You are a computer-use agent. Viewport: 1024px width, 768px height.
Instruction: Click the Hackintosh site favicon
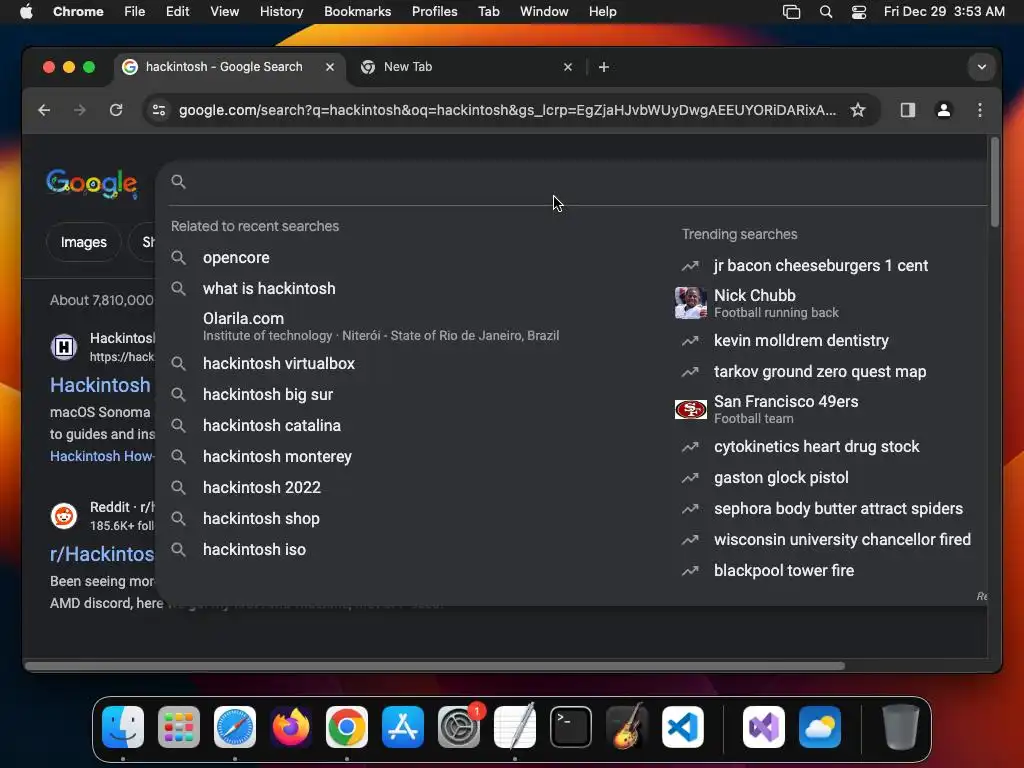pos(64,347)
